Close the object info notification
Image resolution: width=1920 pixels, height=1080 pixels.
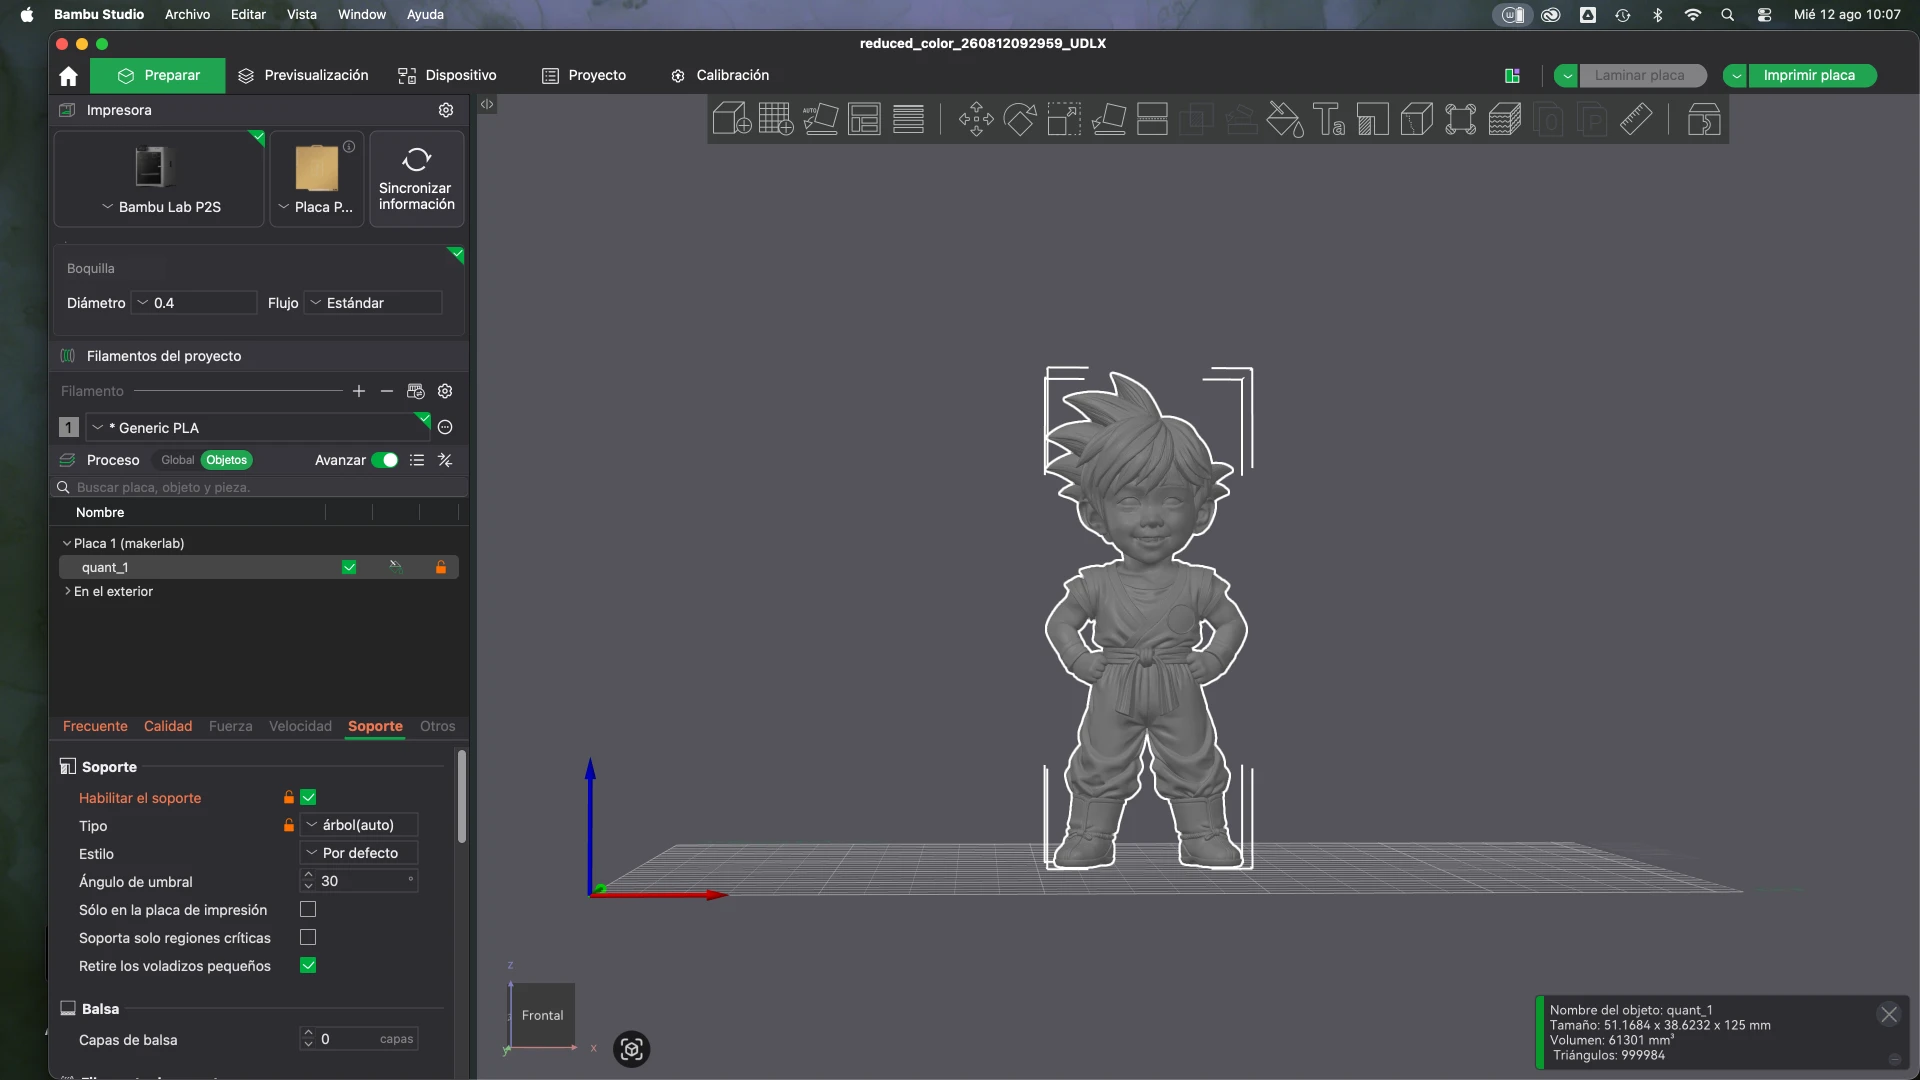1889,1015
